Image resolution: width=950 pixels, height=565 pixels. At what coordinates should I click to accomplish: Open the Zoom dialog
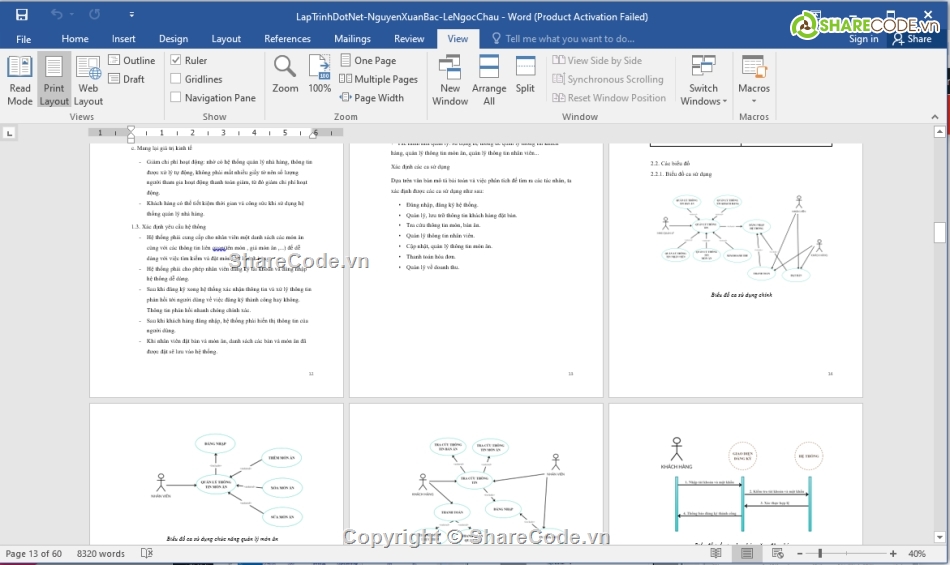(x=285, y=74)
